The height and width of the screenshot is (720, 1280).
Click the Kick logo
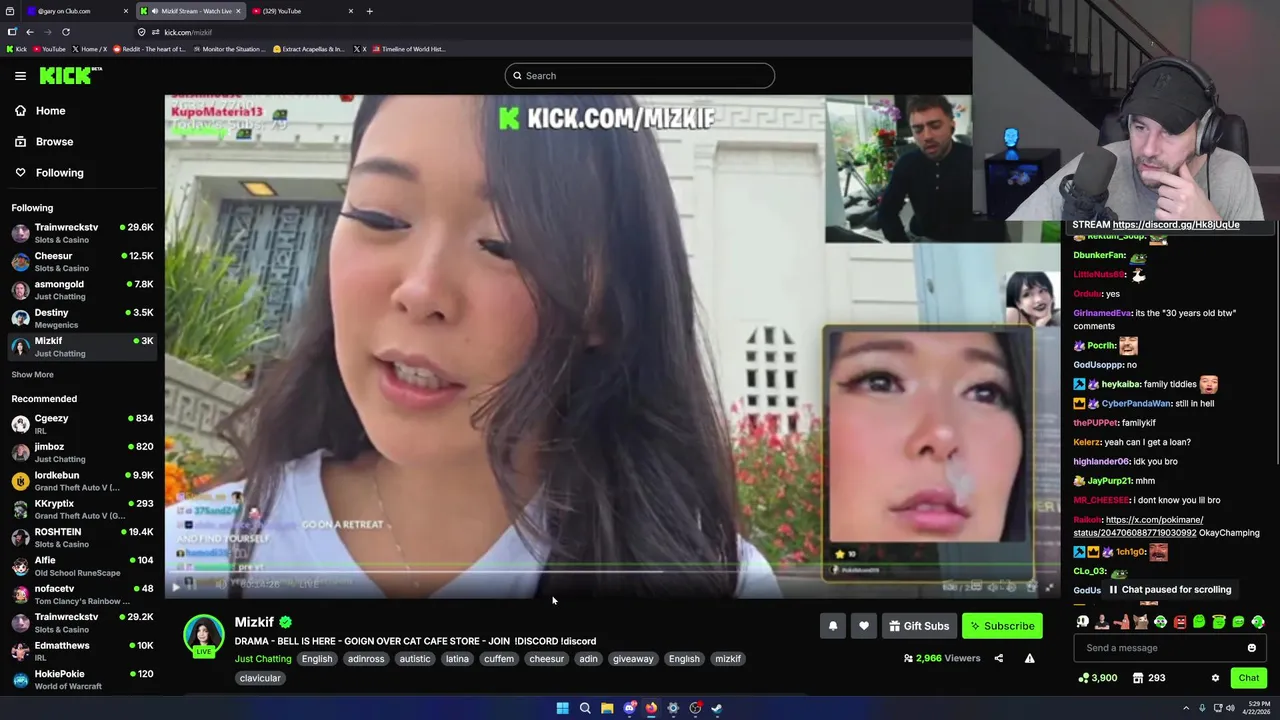point(70,76)
